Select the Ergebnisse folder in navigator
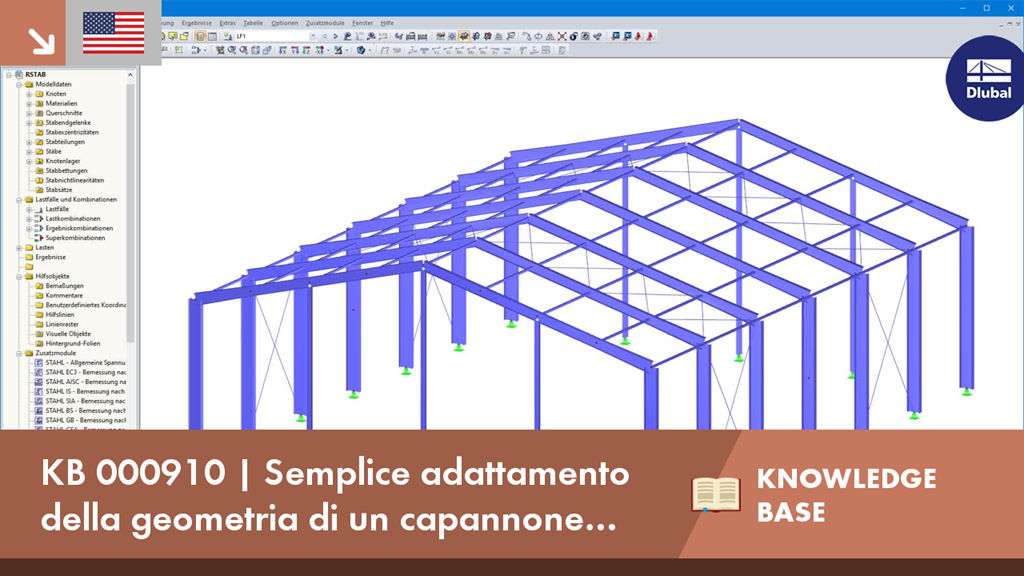 point(50,257)
